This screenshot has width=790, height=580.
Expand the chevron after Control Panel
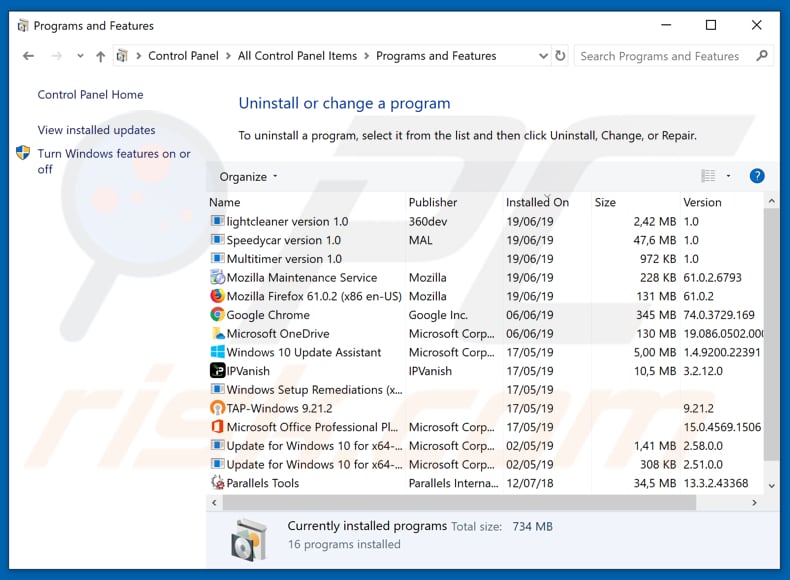tap(228, 56)
